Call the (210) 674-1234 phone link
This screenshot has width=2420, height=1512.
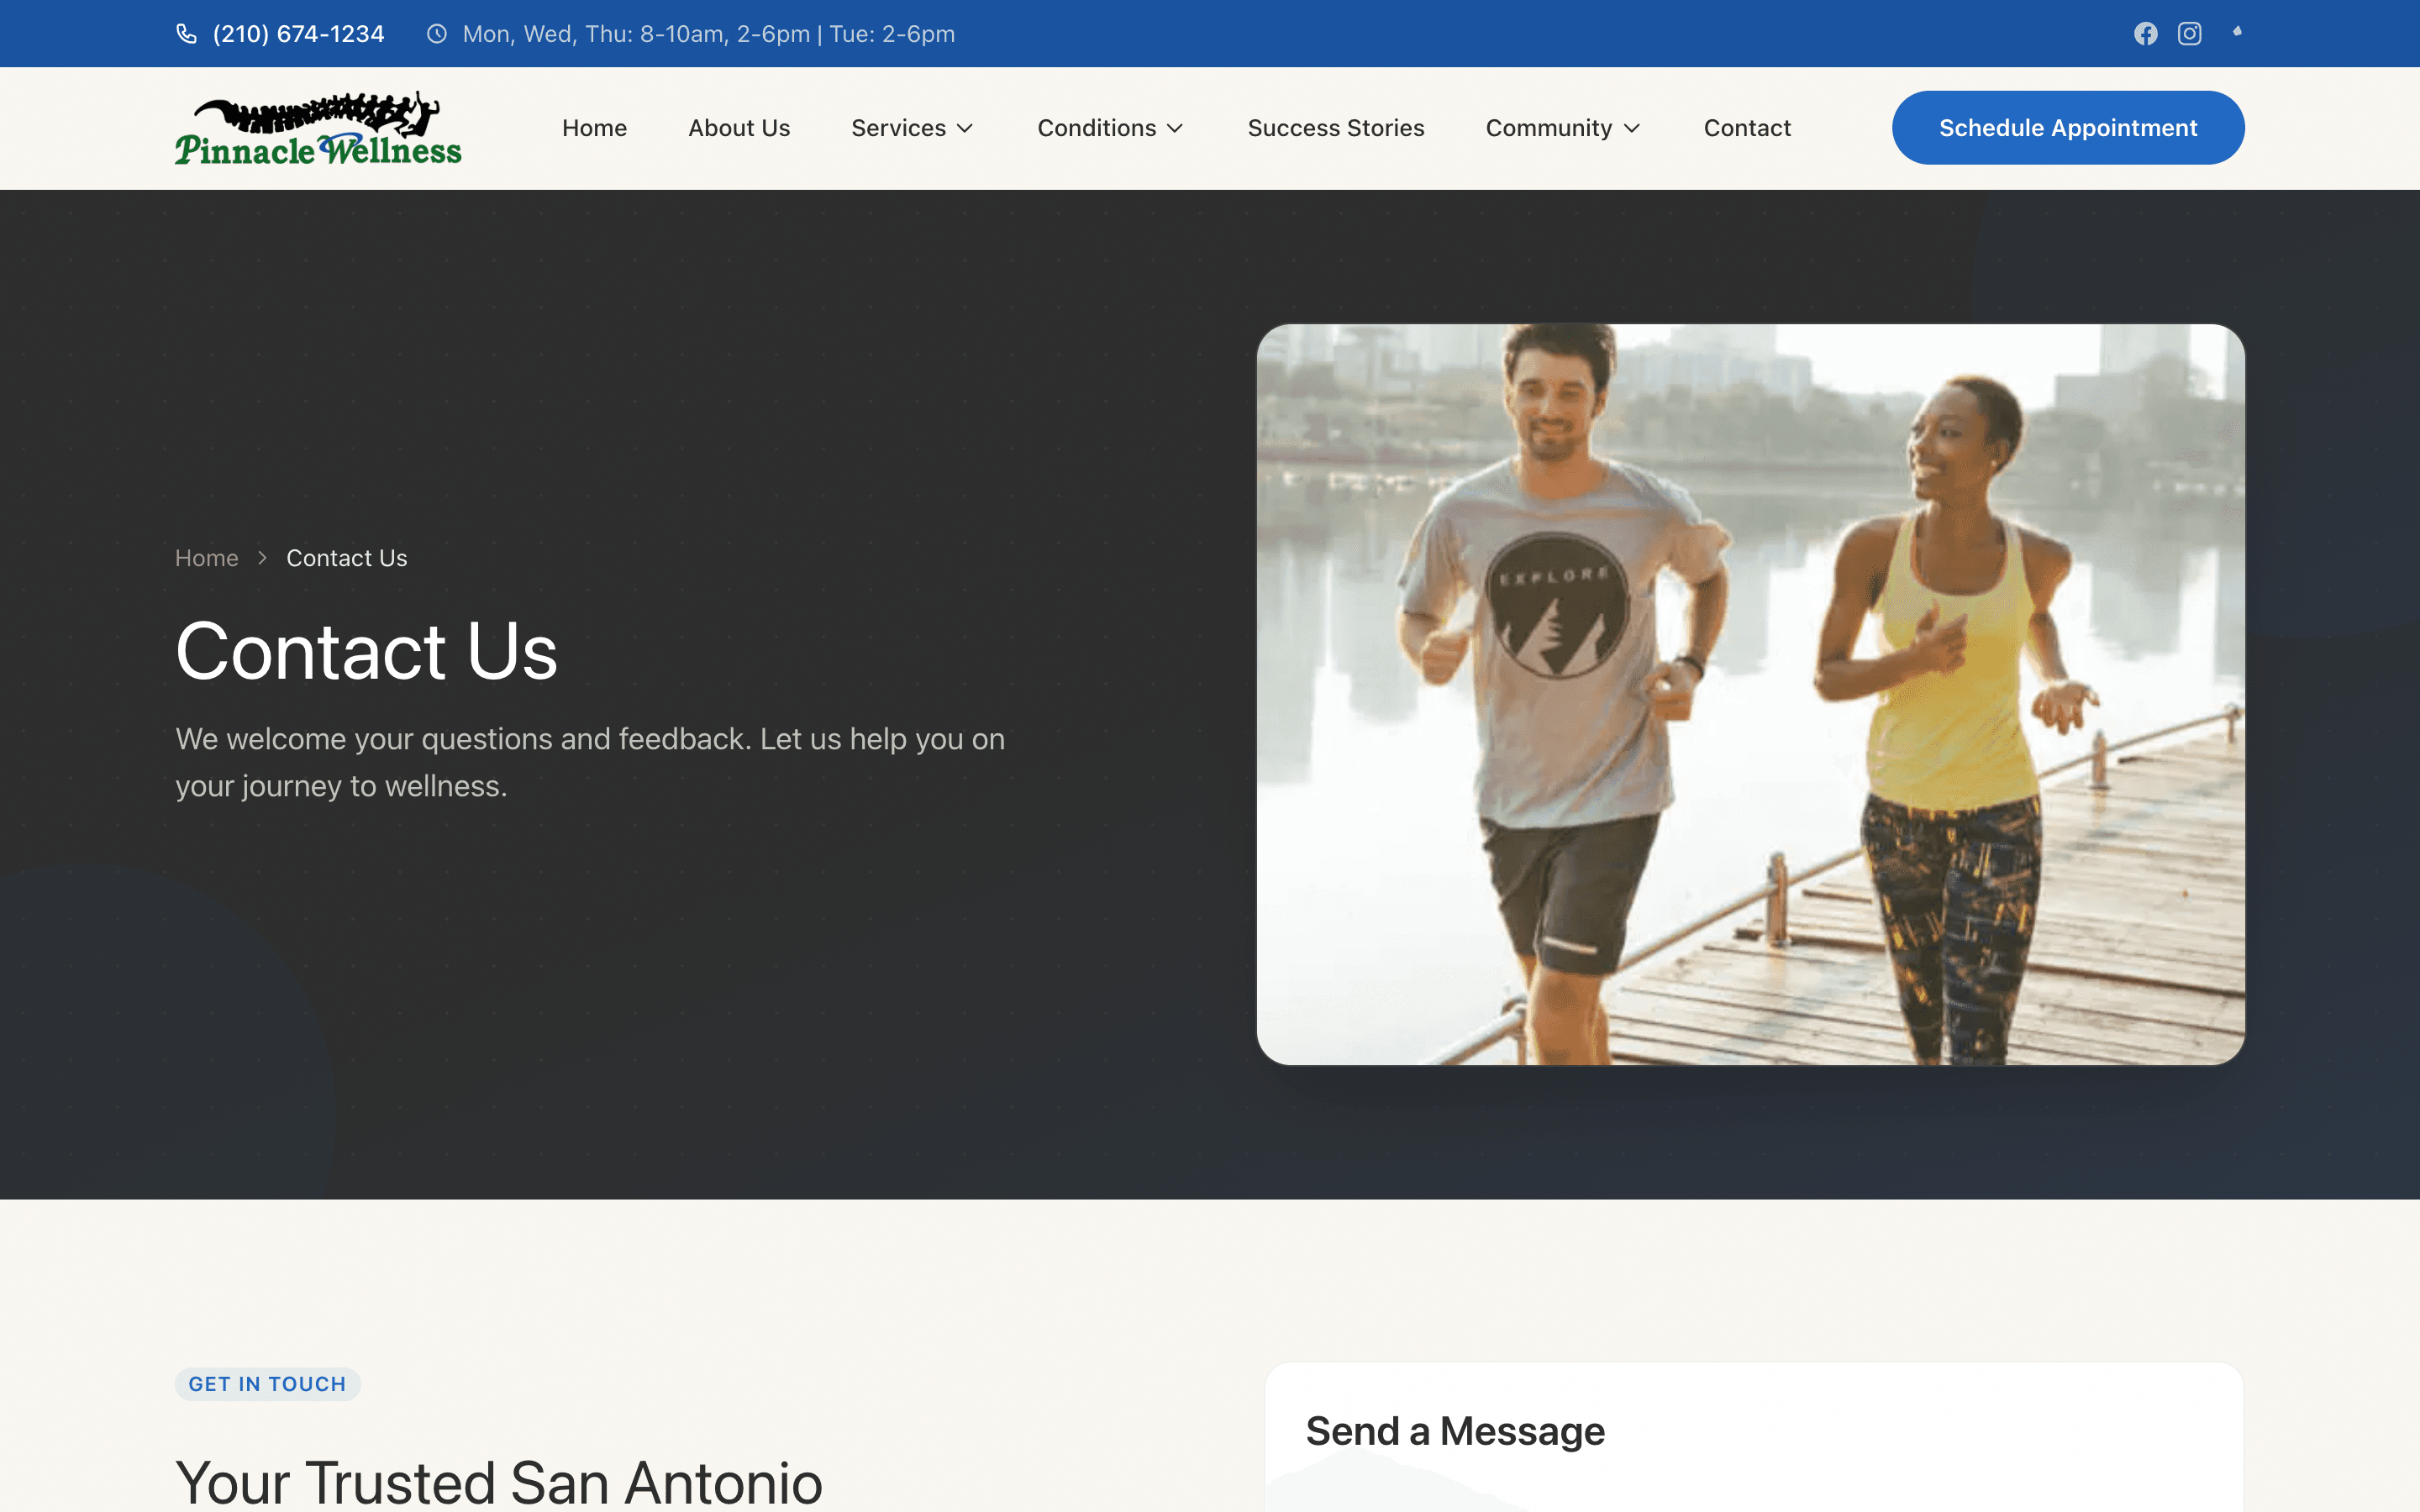[x=298, y=34]
